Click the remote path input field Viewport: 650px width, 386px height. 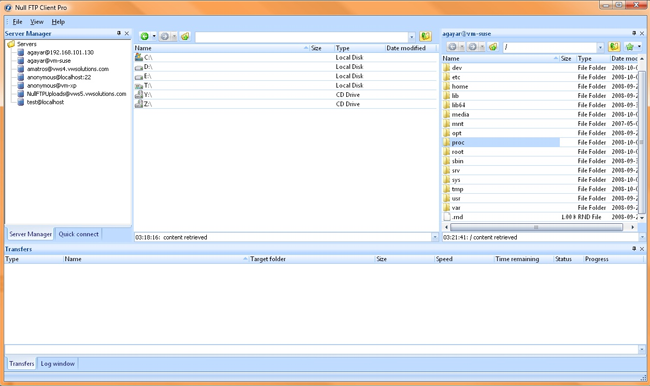[550, 47]
